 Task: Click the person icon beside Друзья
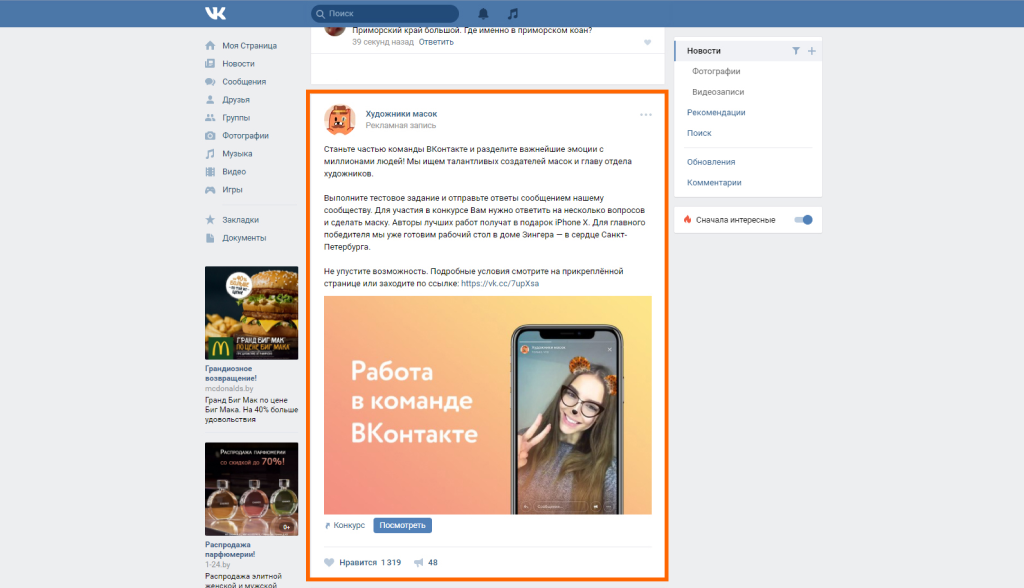(x=210, y=100)
